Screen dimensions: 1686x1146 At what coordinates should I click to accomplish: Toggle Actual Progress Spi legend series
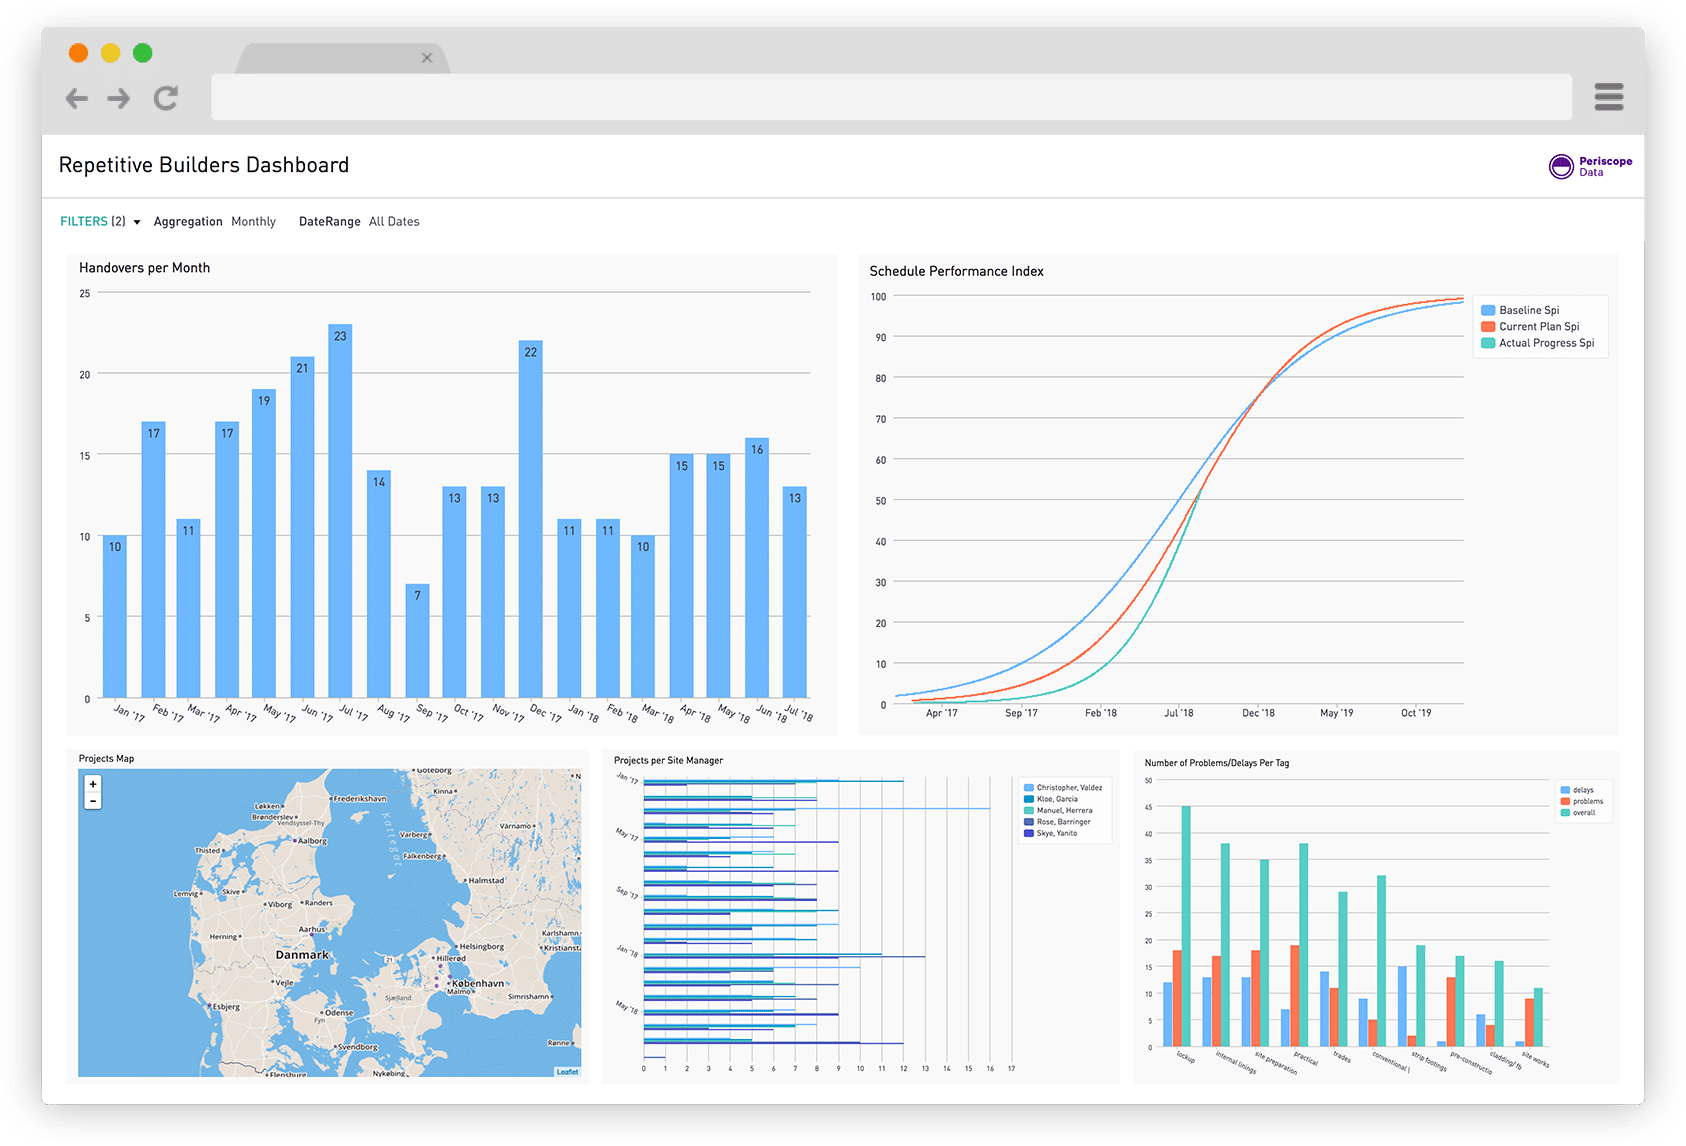(x=1545, y=343)
